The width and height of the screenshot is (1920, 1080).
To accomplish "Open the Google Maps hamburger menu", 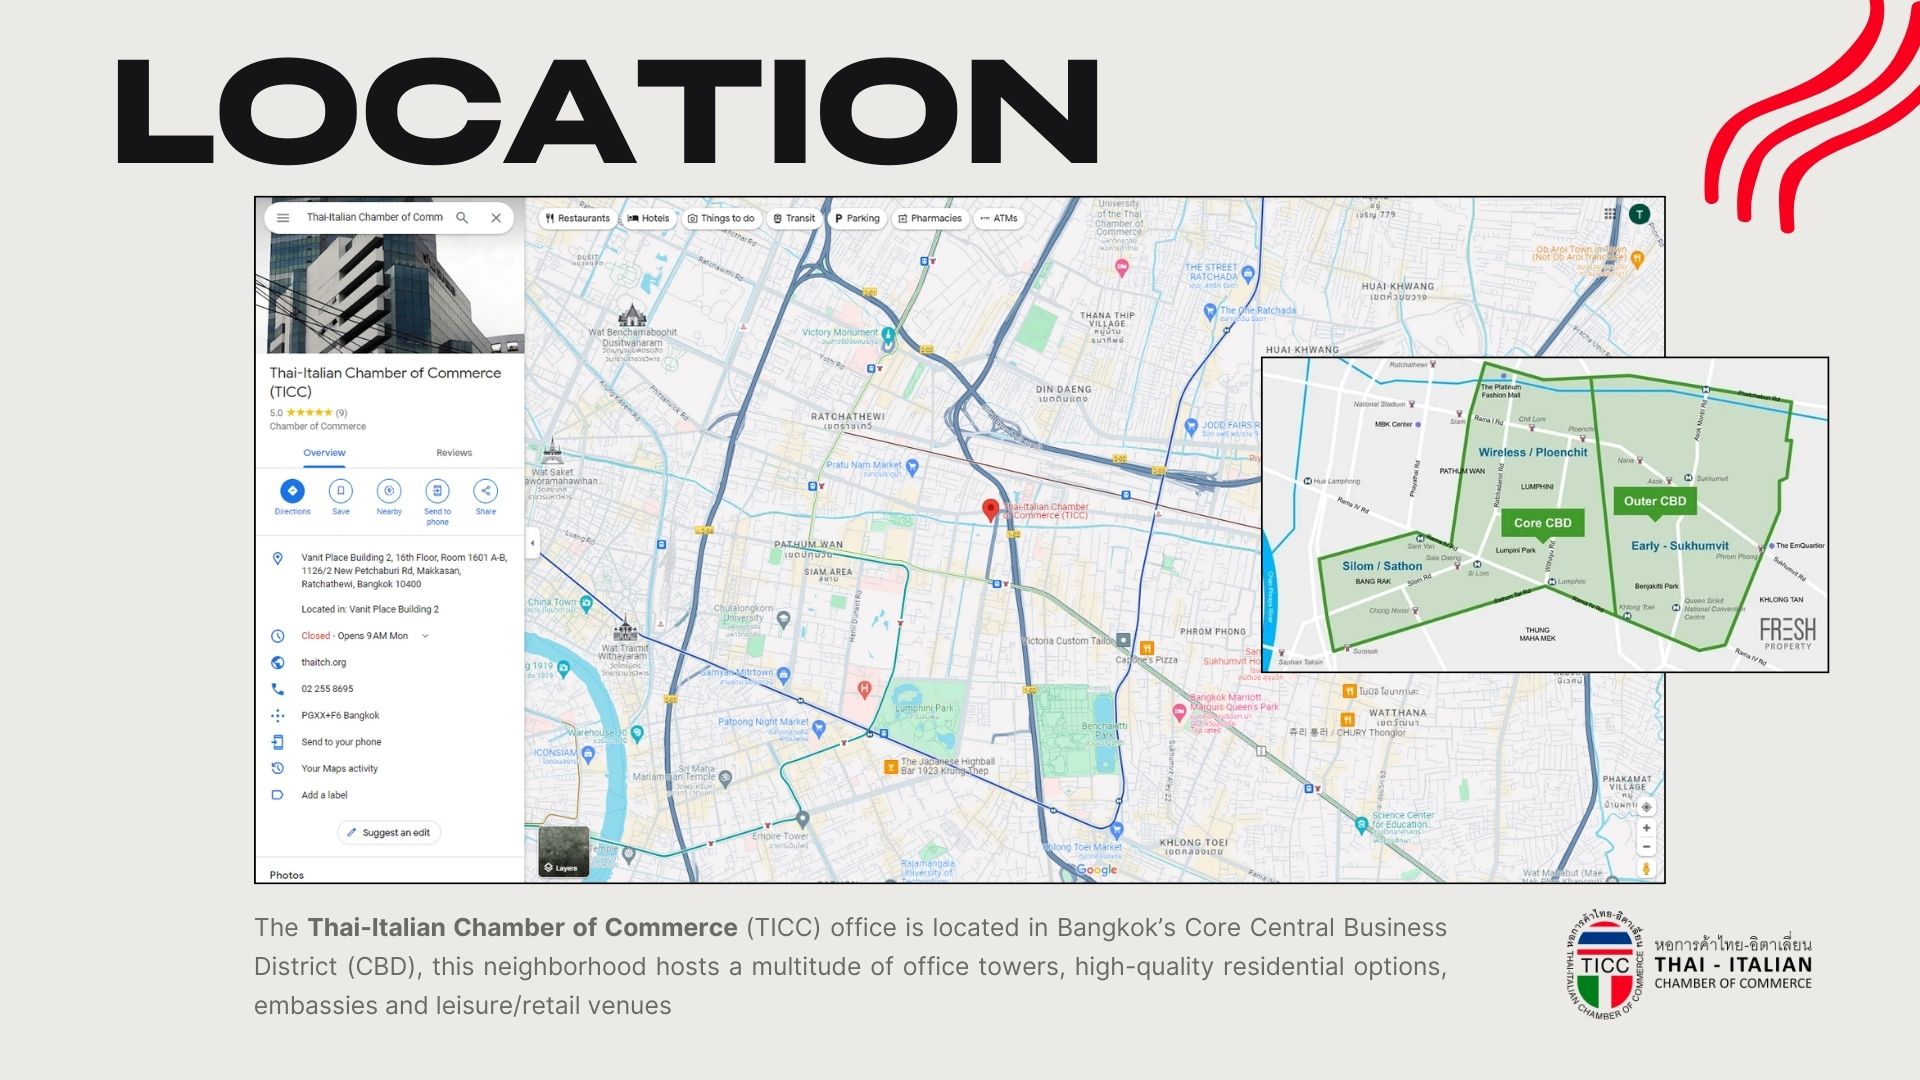I will coord(283,218).
